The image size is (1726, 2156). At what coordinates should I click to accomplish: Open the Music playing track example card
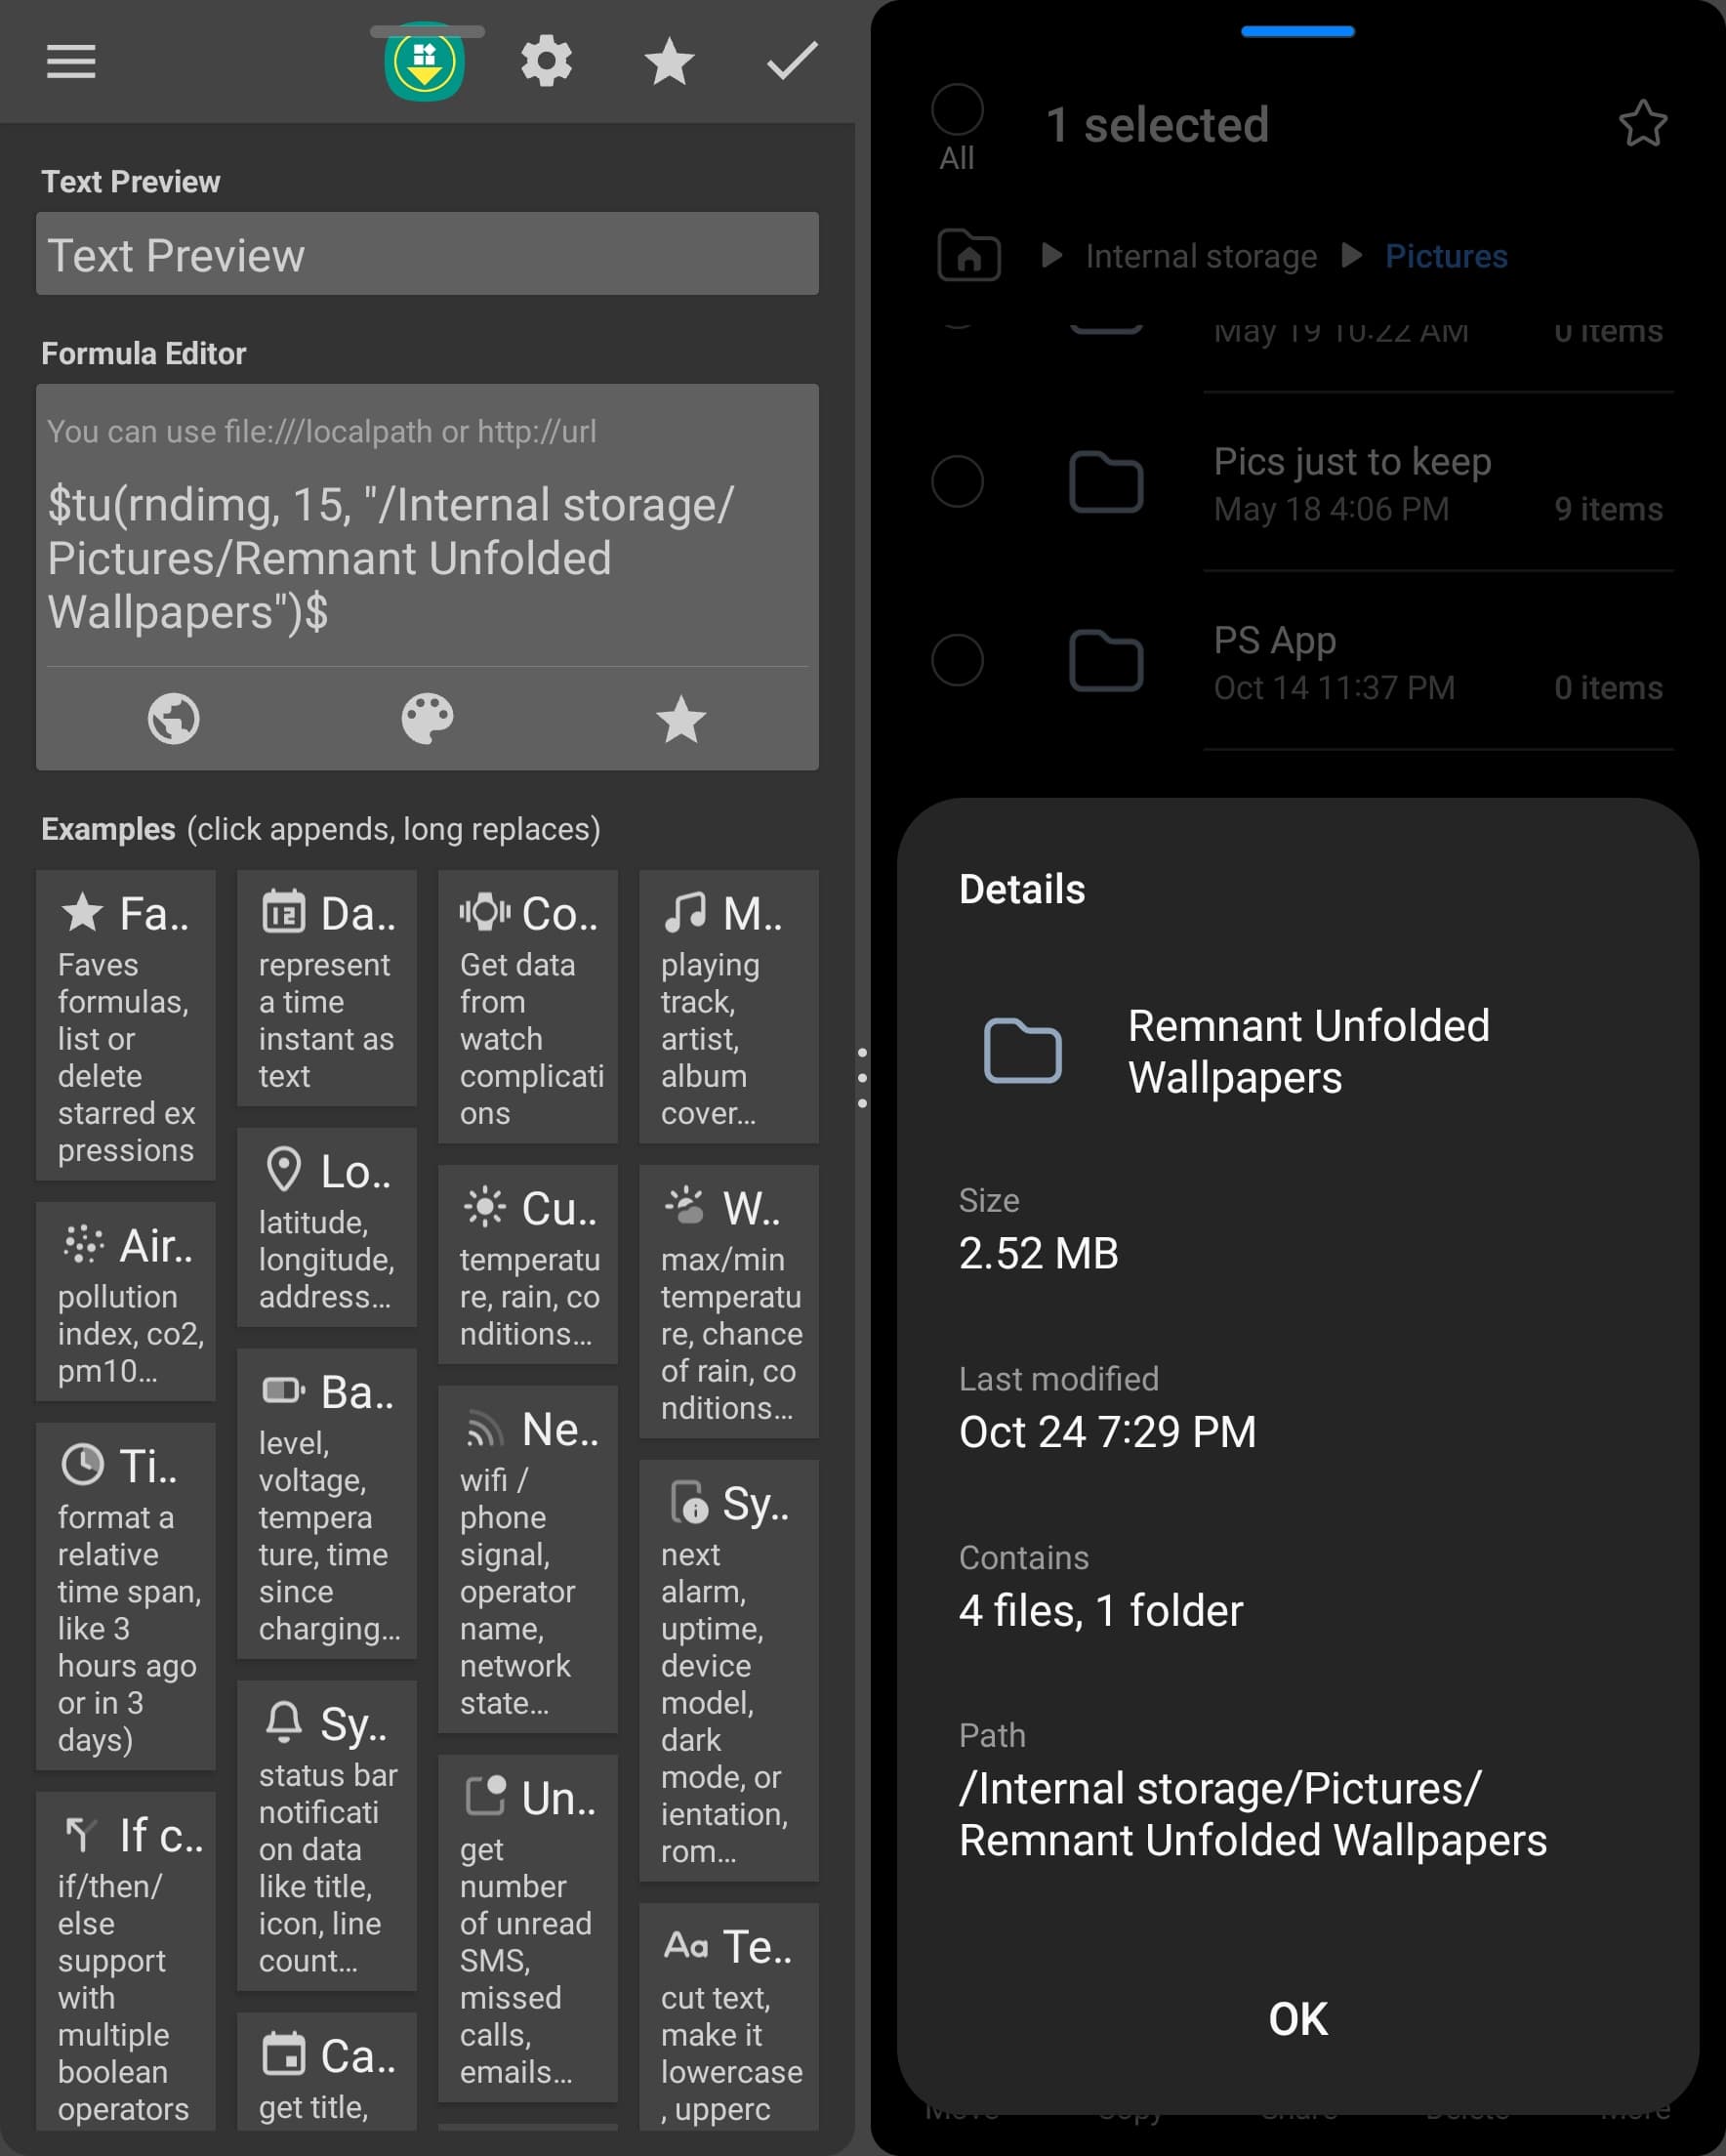[729, 1007]
